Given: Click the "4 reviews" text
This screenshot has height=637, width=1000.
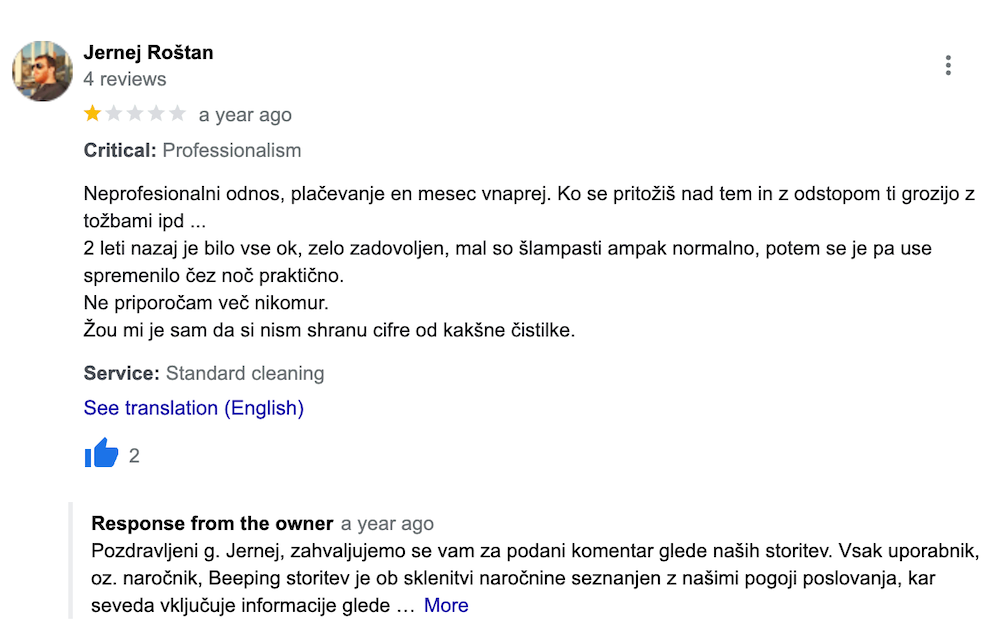Looking at the screenshot, I should point(125,79).
